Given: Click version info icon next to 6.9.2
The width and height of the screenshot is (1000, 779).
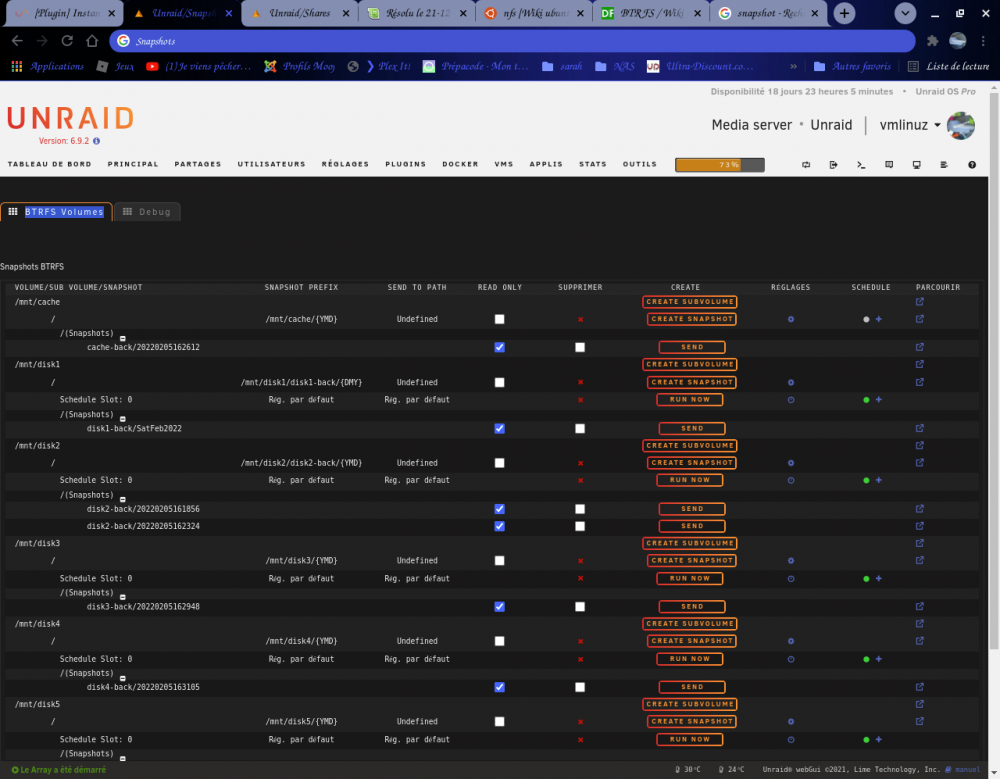Looking at the screenshot, I should [96, 141].
